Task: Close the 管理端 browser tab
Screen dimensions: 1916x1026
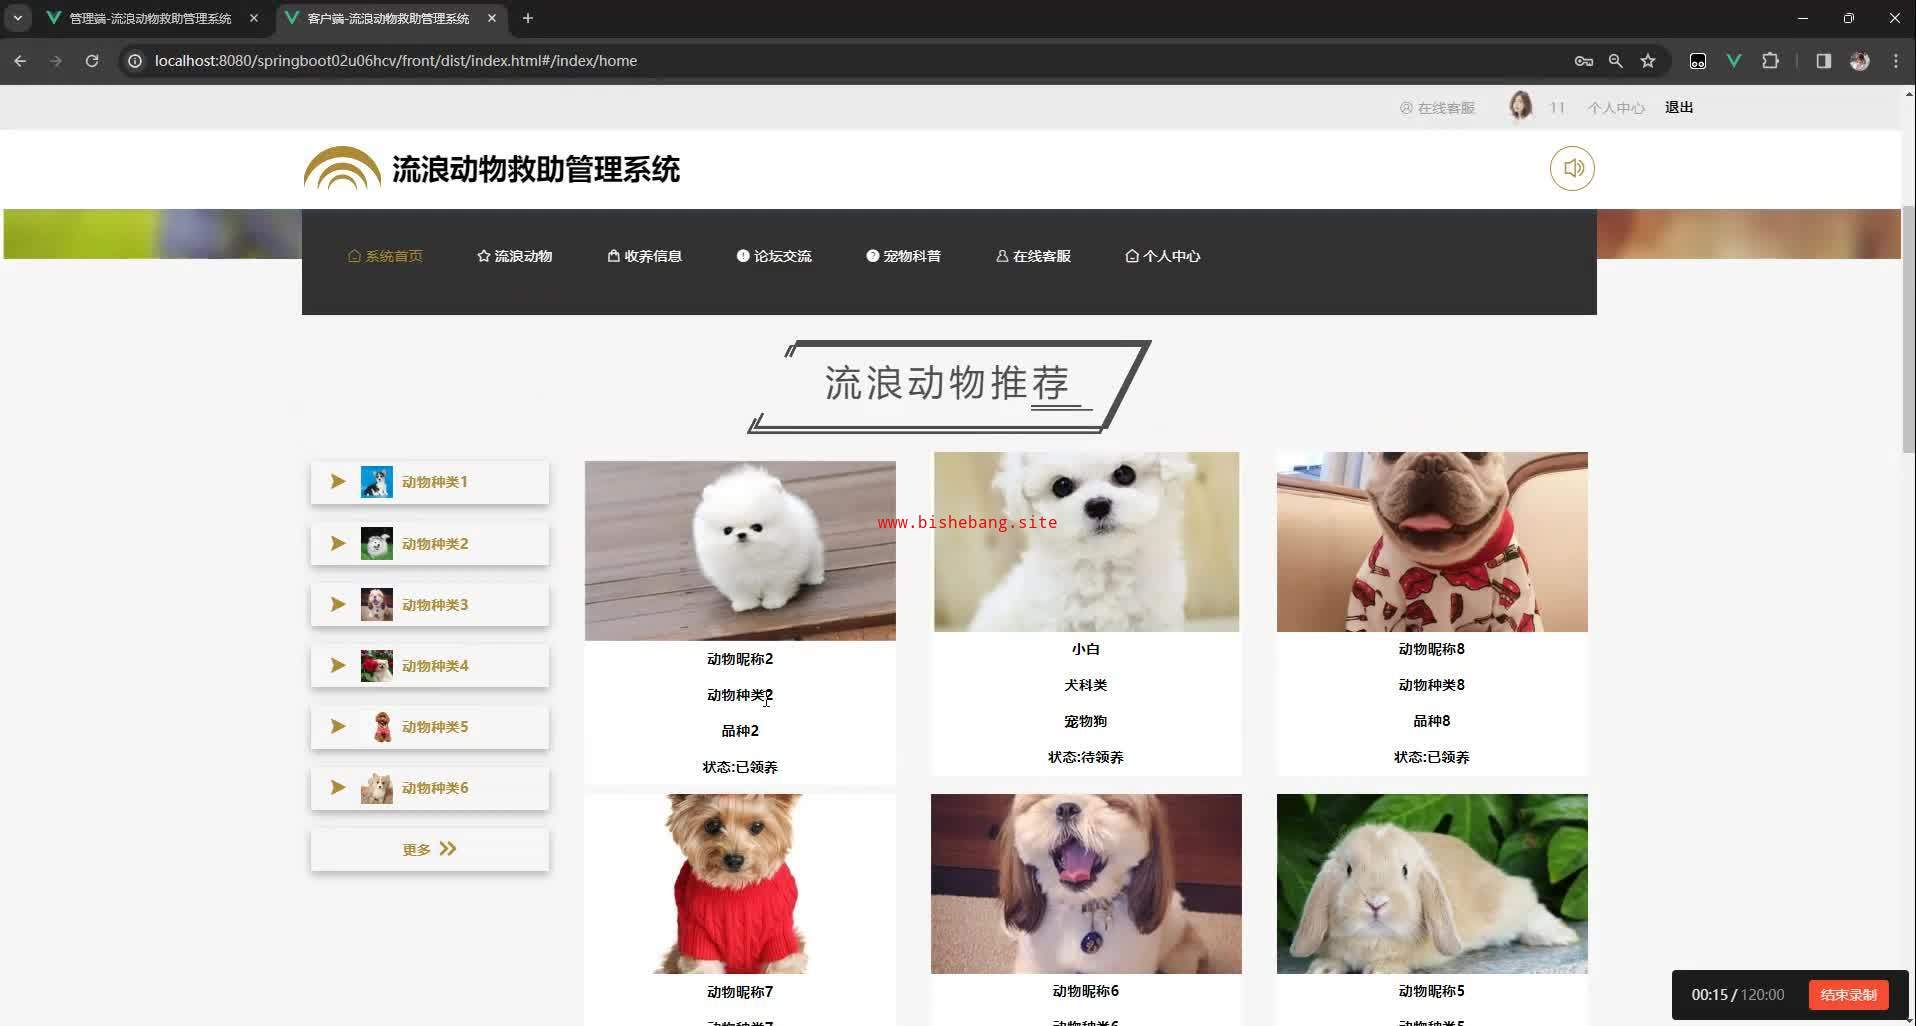Action: (x=254, y=18)
